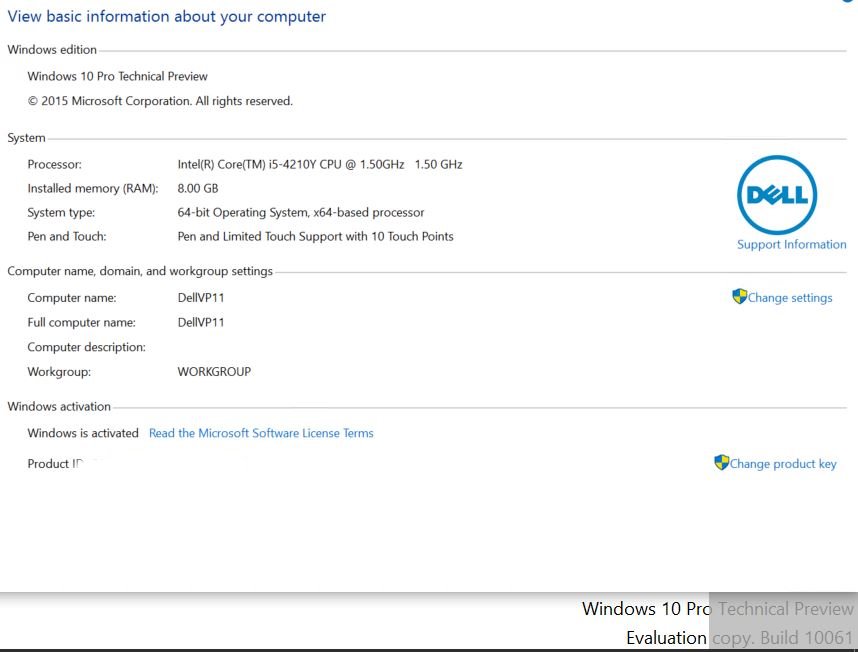Click the 8.00 GB installed memory value
This screenshot has width=858, height=652.
[x=198, y=189]
